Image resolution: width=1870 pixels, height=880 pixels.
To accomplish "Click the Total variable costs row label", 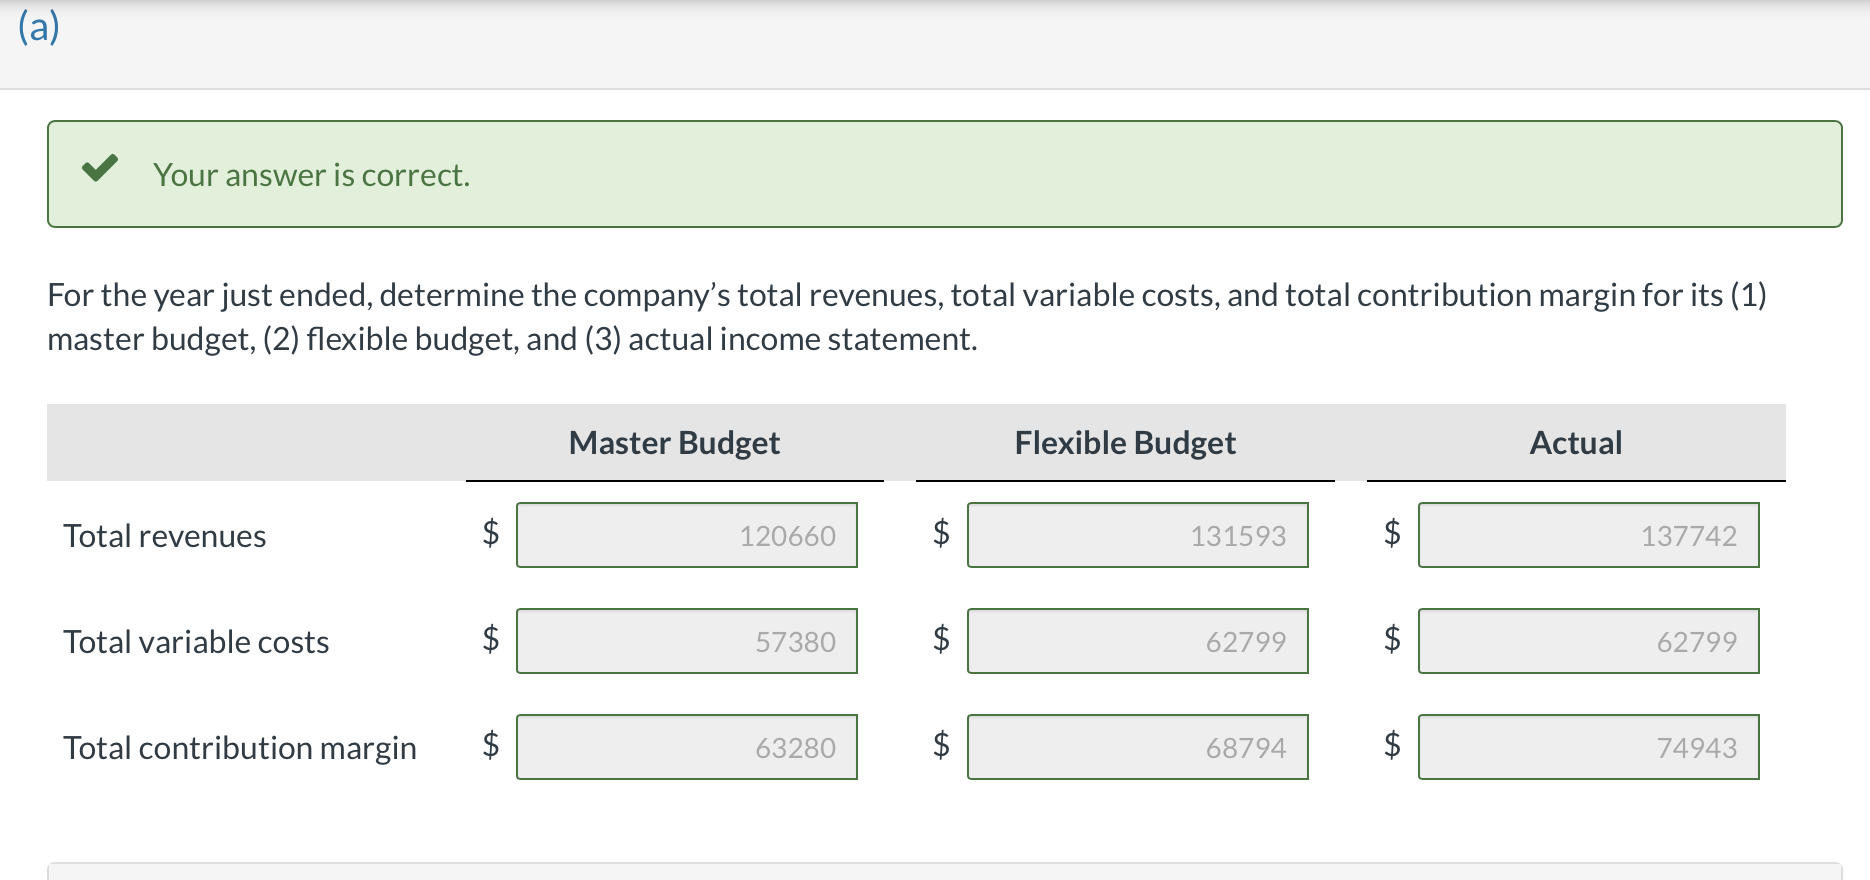I will point(196,643).
